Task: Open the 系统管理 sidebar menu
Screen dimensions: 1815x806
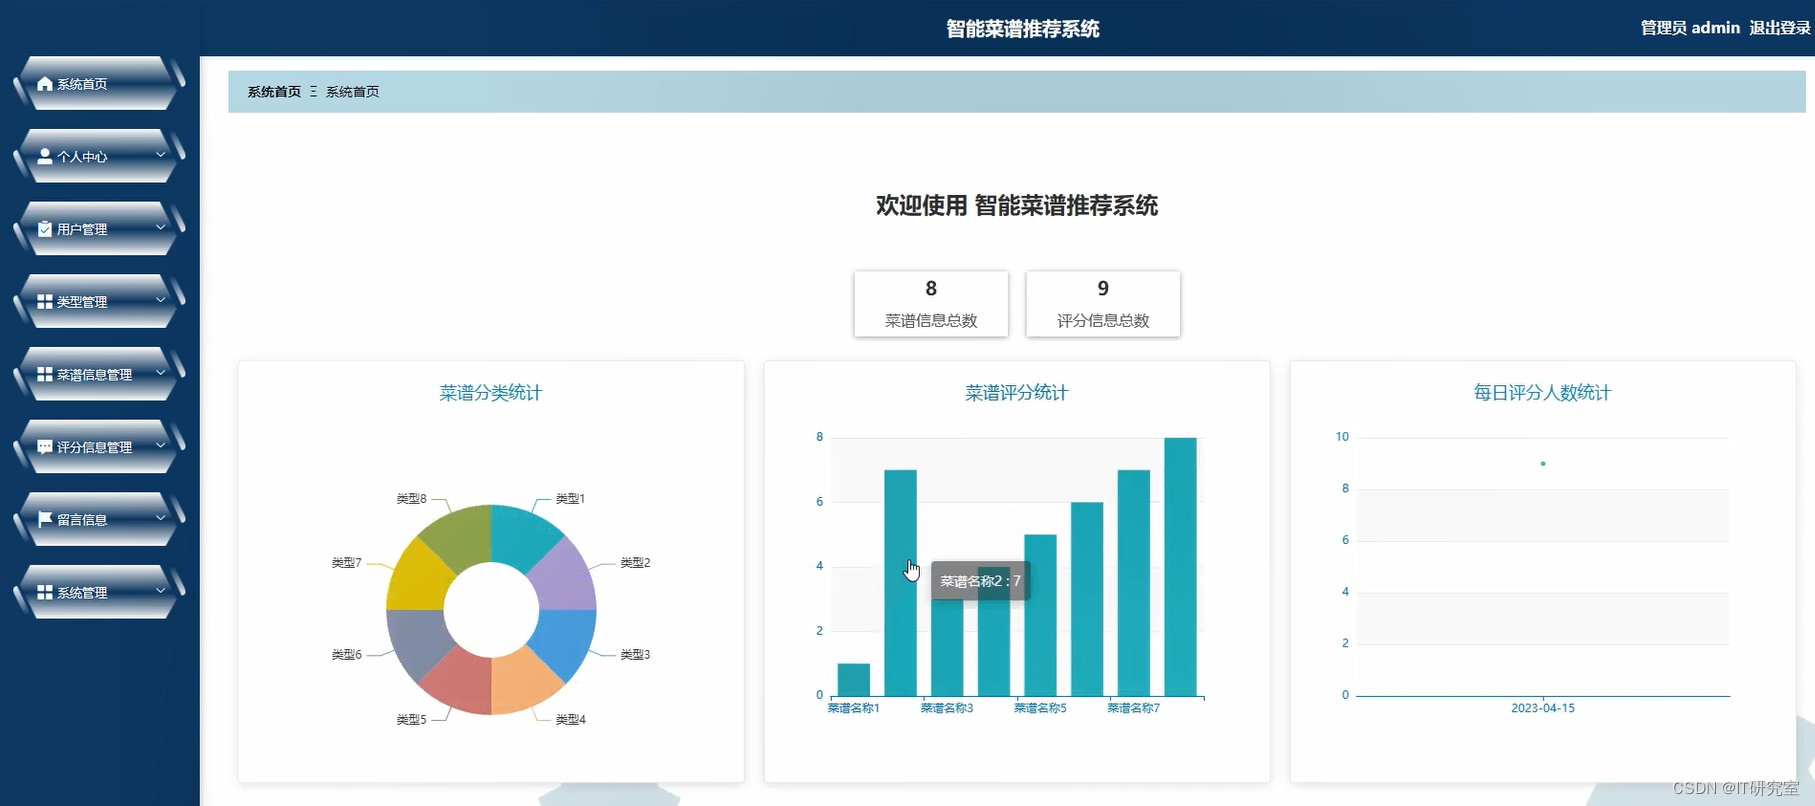Action: (x=100, y=592)
